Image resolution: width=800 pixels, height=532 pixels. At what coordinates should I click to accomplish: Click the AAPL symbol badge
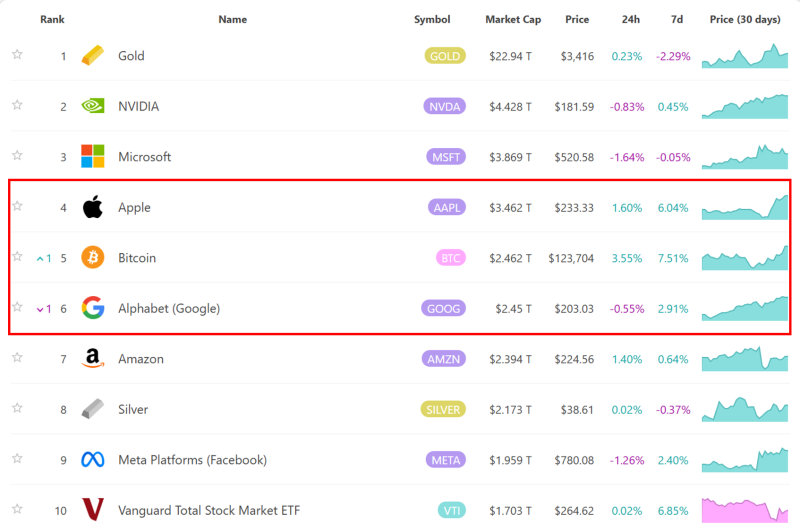(446, 207)
